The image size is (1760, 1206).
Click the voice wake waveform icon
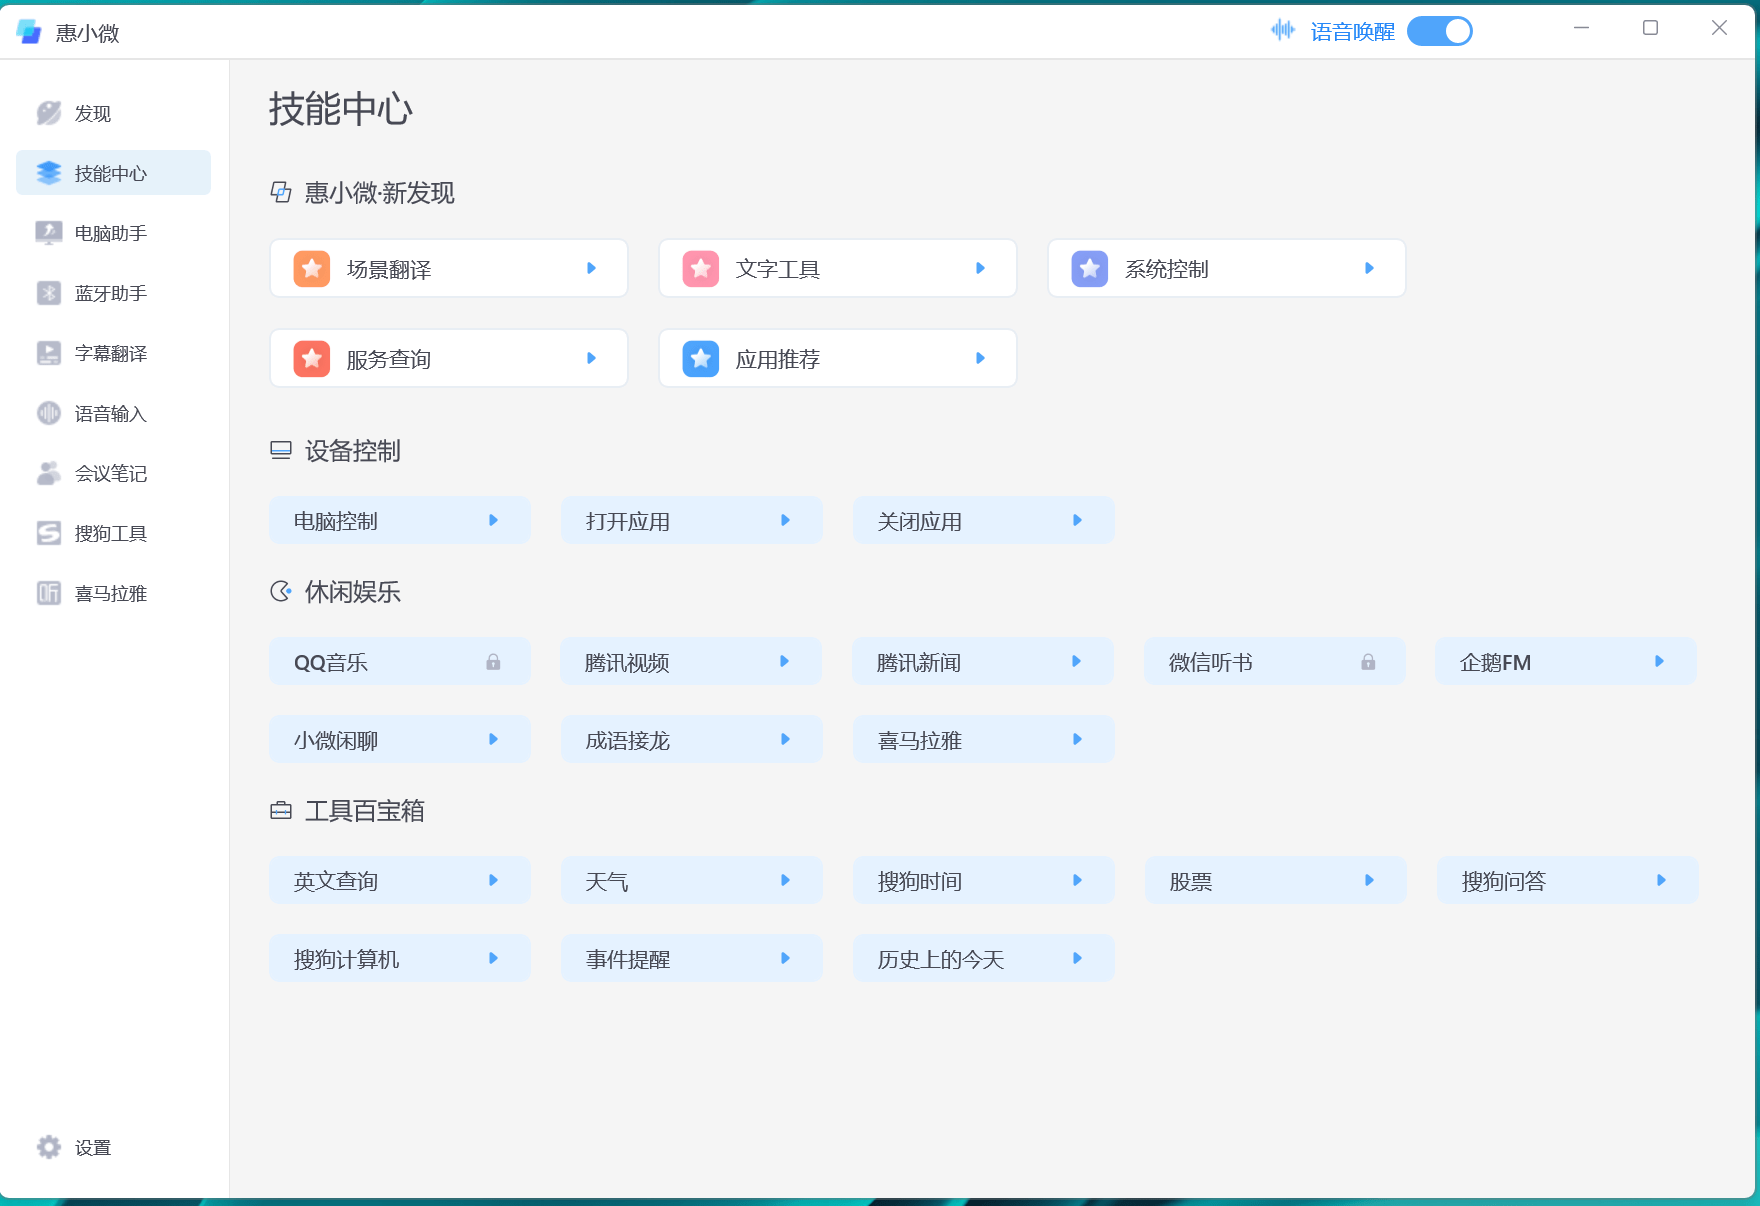(1283, 30)
